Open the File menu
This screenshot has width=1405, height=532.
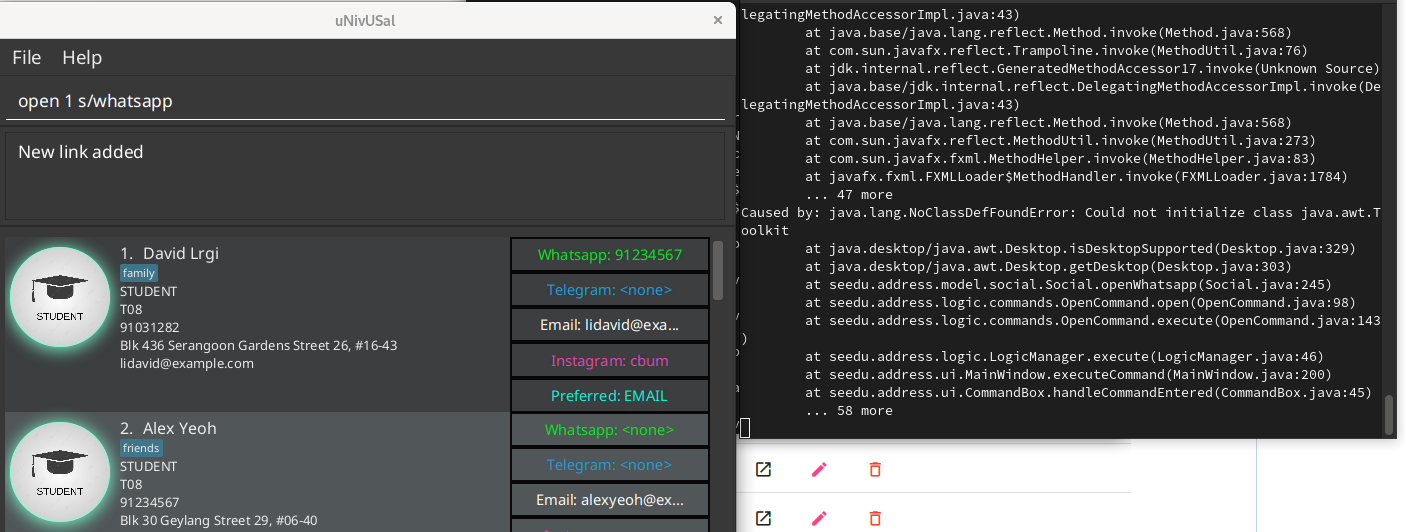[27, 58]
